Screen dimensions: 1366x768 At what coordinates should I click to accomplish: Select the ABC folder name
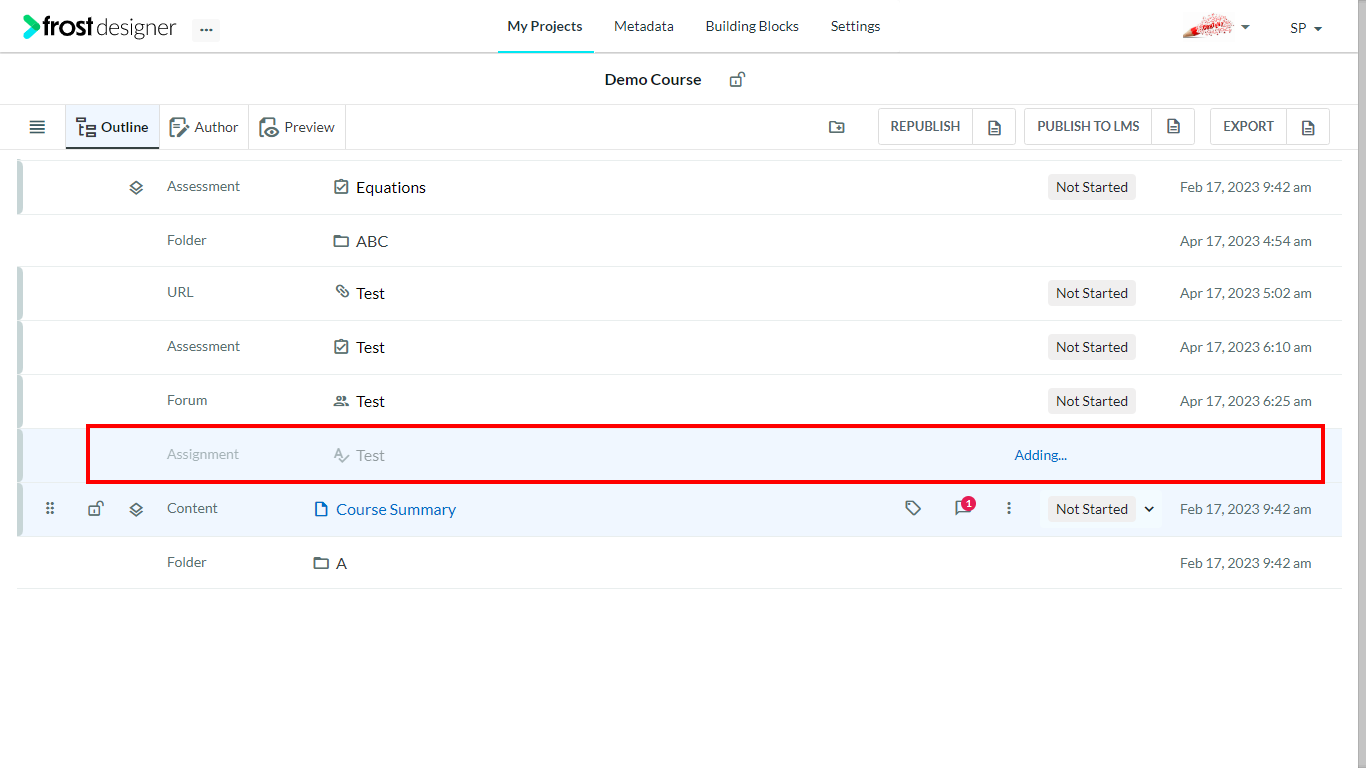tap(372, 242)
